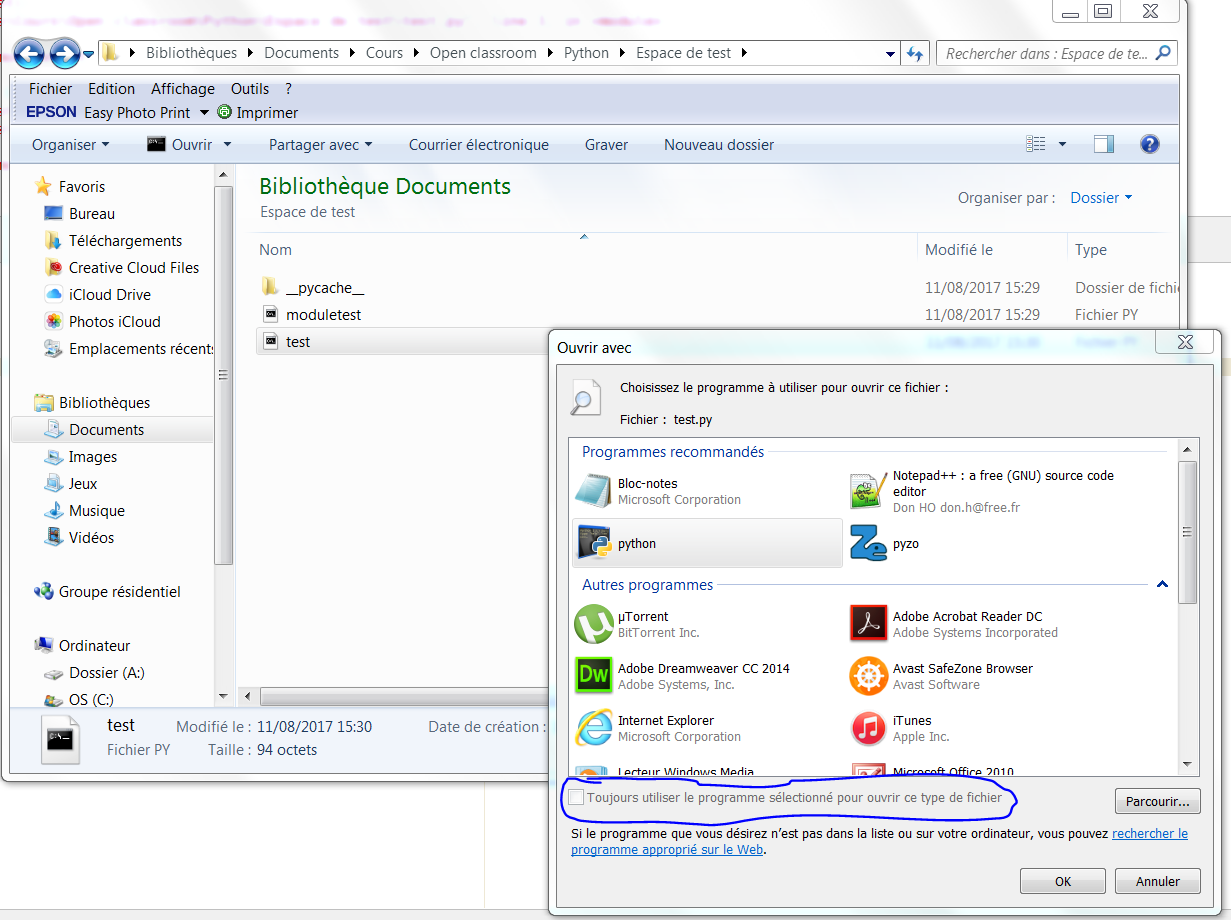The image size is (1231, 920).
Task: Open the Outils menu
Action: tap(250, 89)
